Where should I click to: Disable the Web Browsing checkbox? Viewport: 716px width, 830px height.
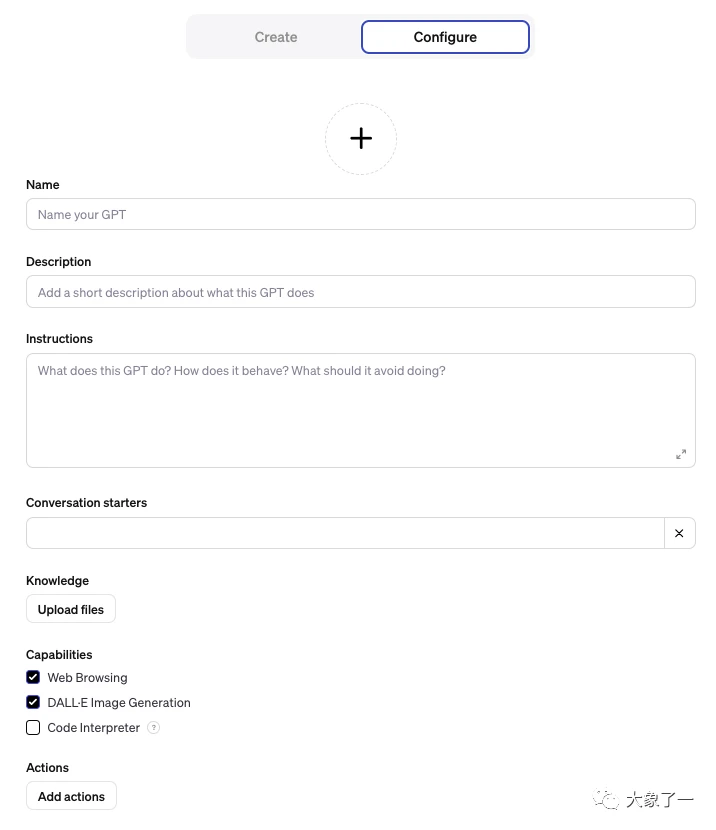(33, 677)
